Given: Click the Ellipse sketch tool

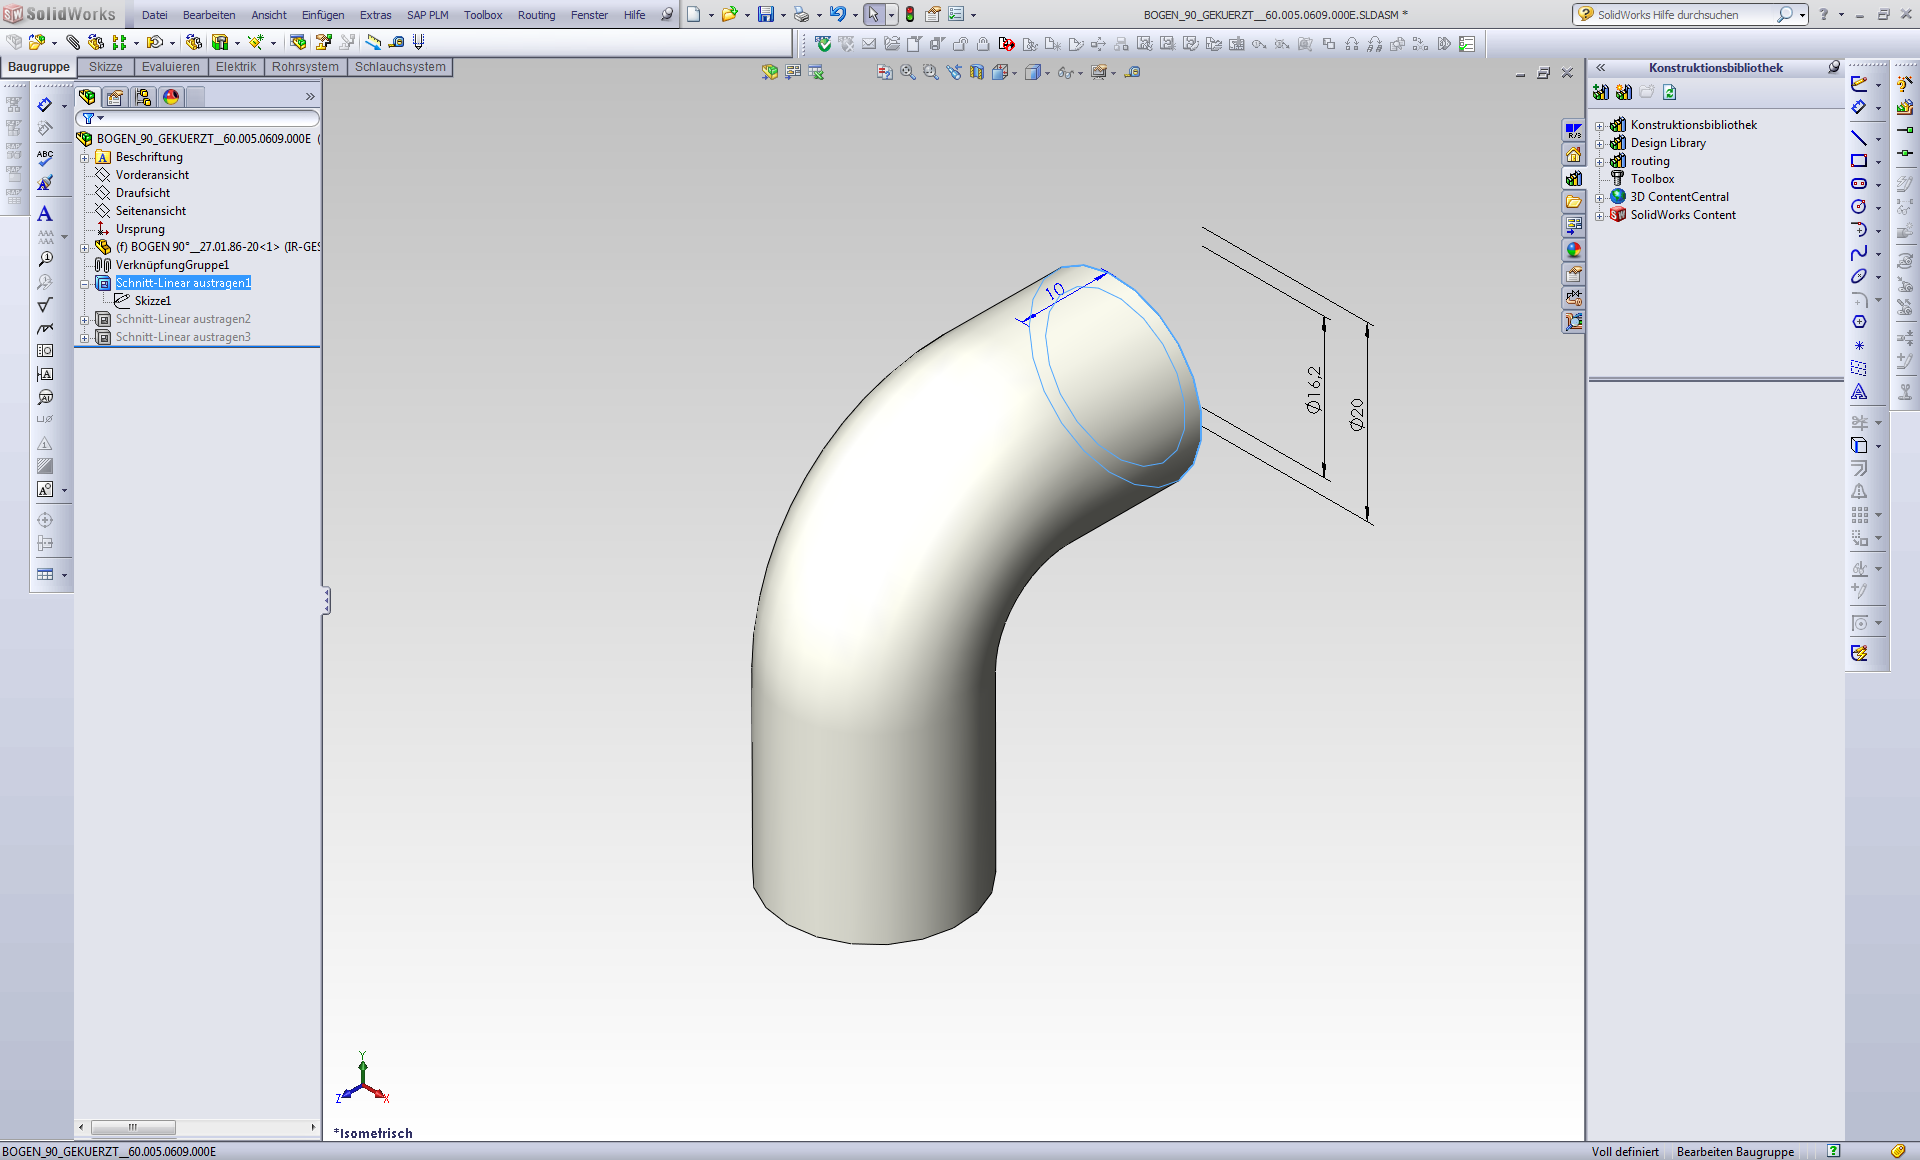Looking at the screenshot, I should (x=1859, y=276).
